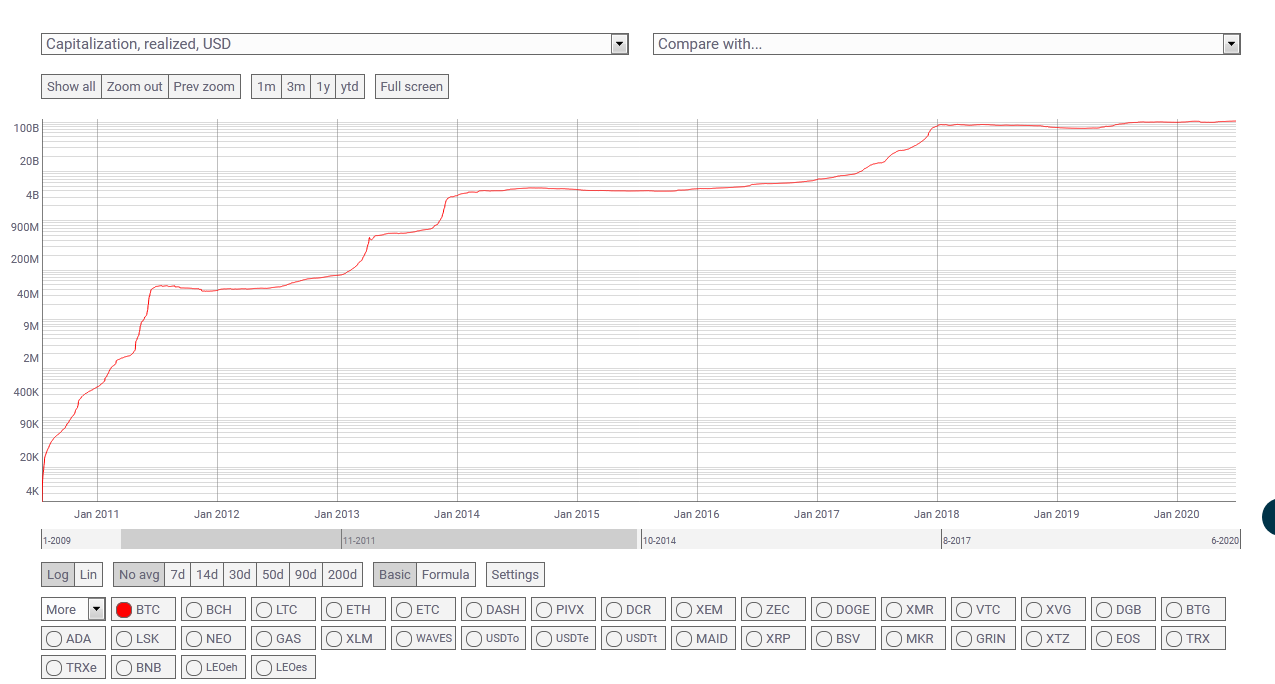The image size is (1275, 684).
Task: Click the Show all button
Action: tap(71, 86)
